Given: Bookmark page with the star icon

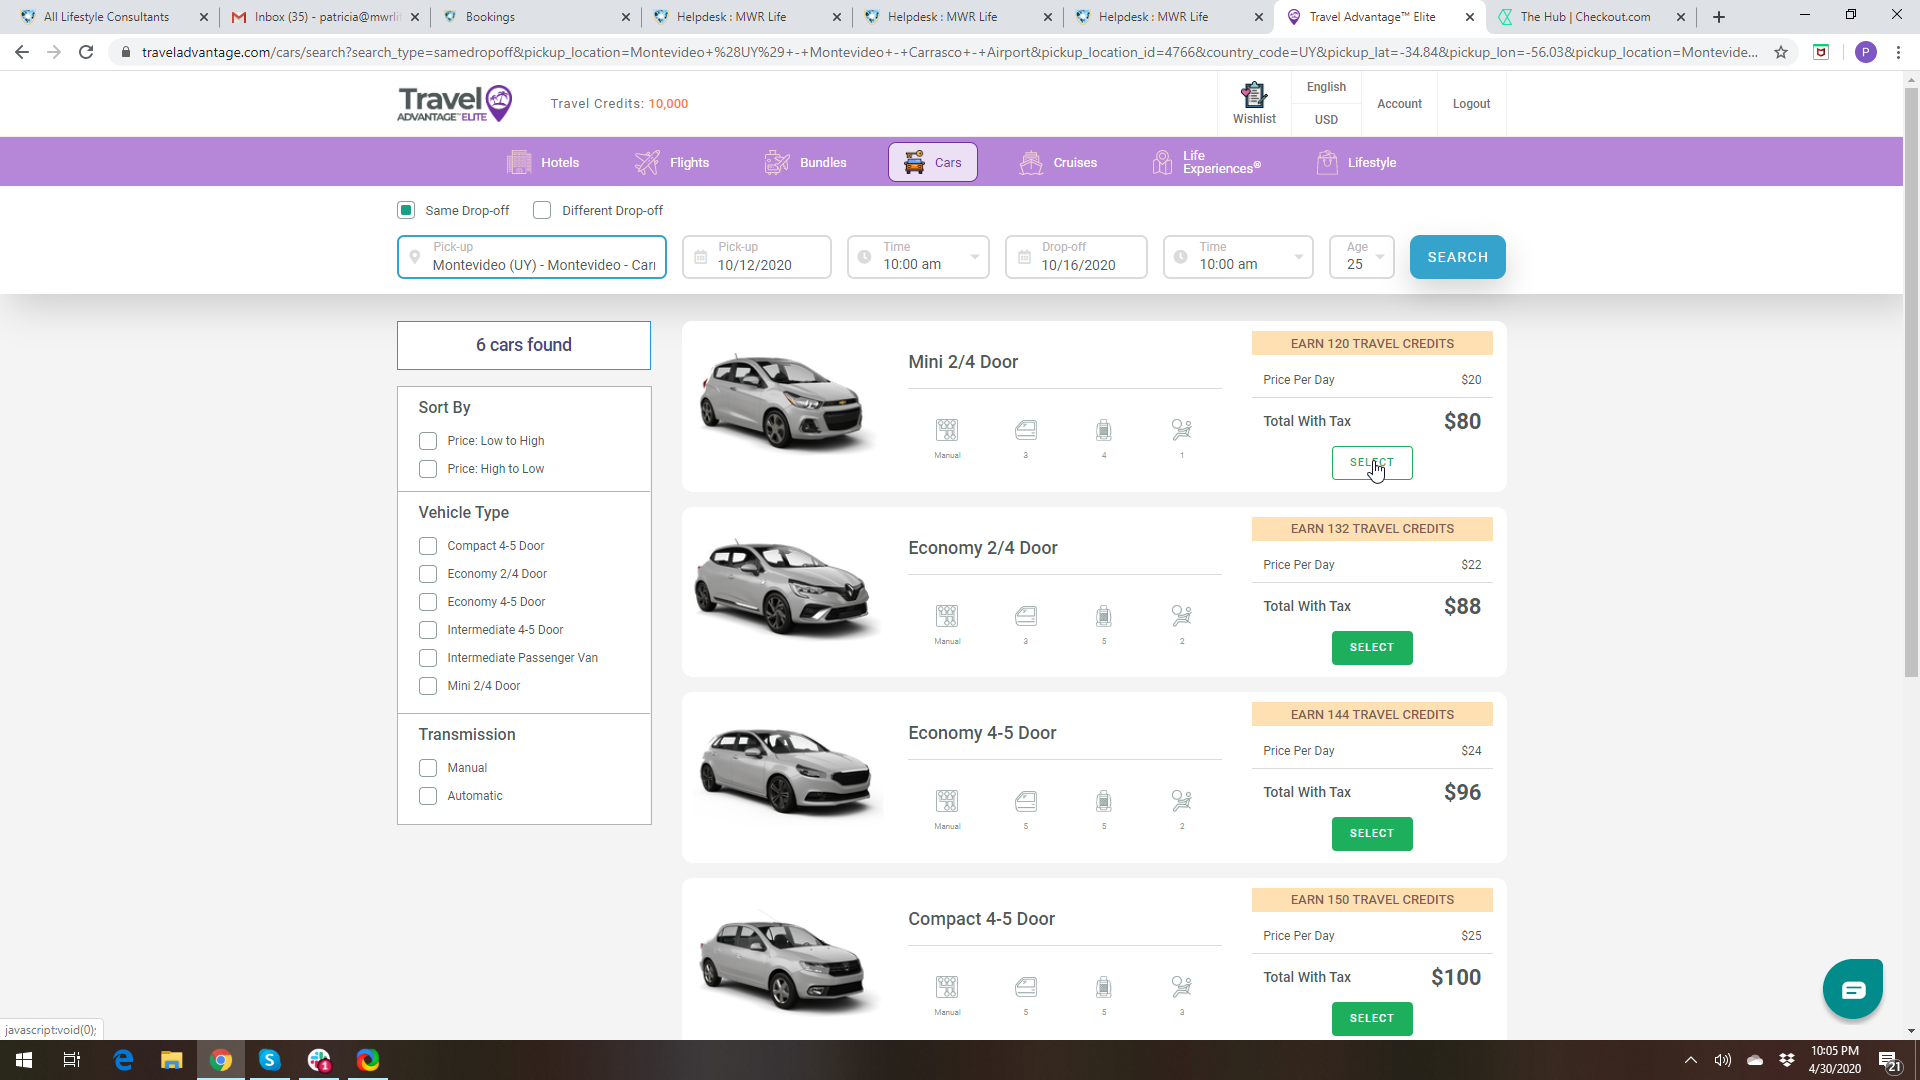Looking at the screenshot, I should pyautogui.click(x=1781, y=52).
